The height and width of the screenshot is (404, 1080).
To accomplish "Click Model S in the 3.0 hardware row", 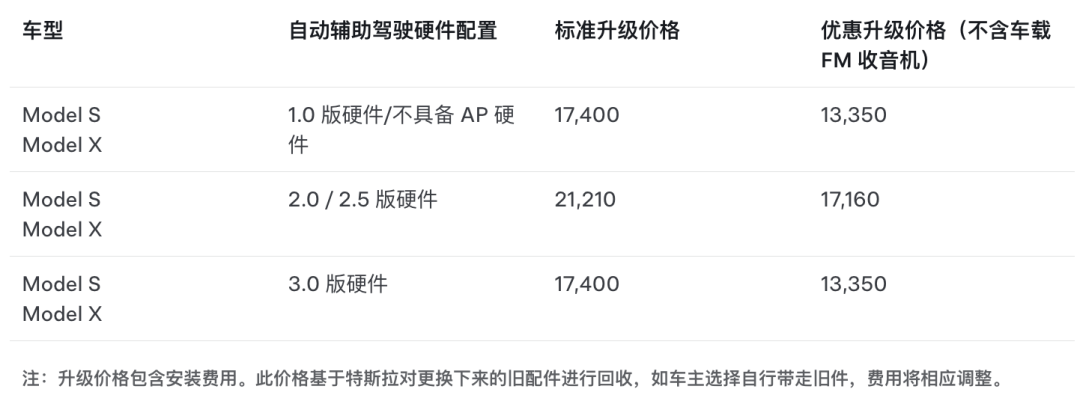I will pos(62,284).
